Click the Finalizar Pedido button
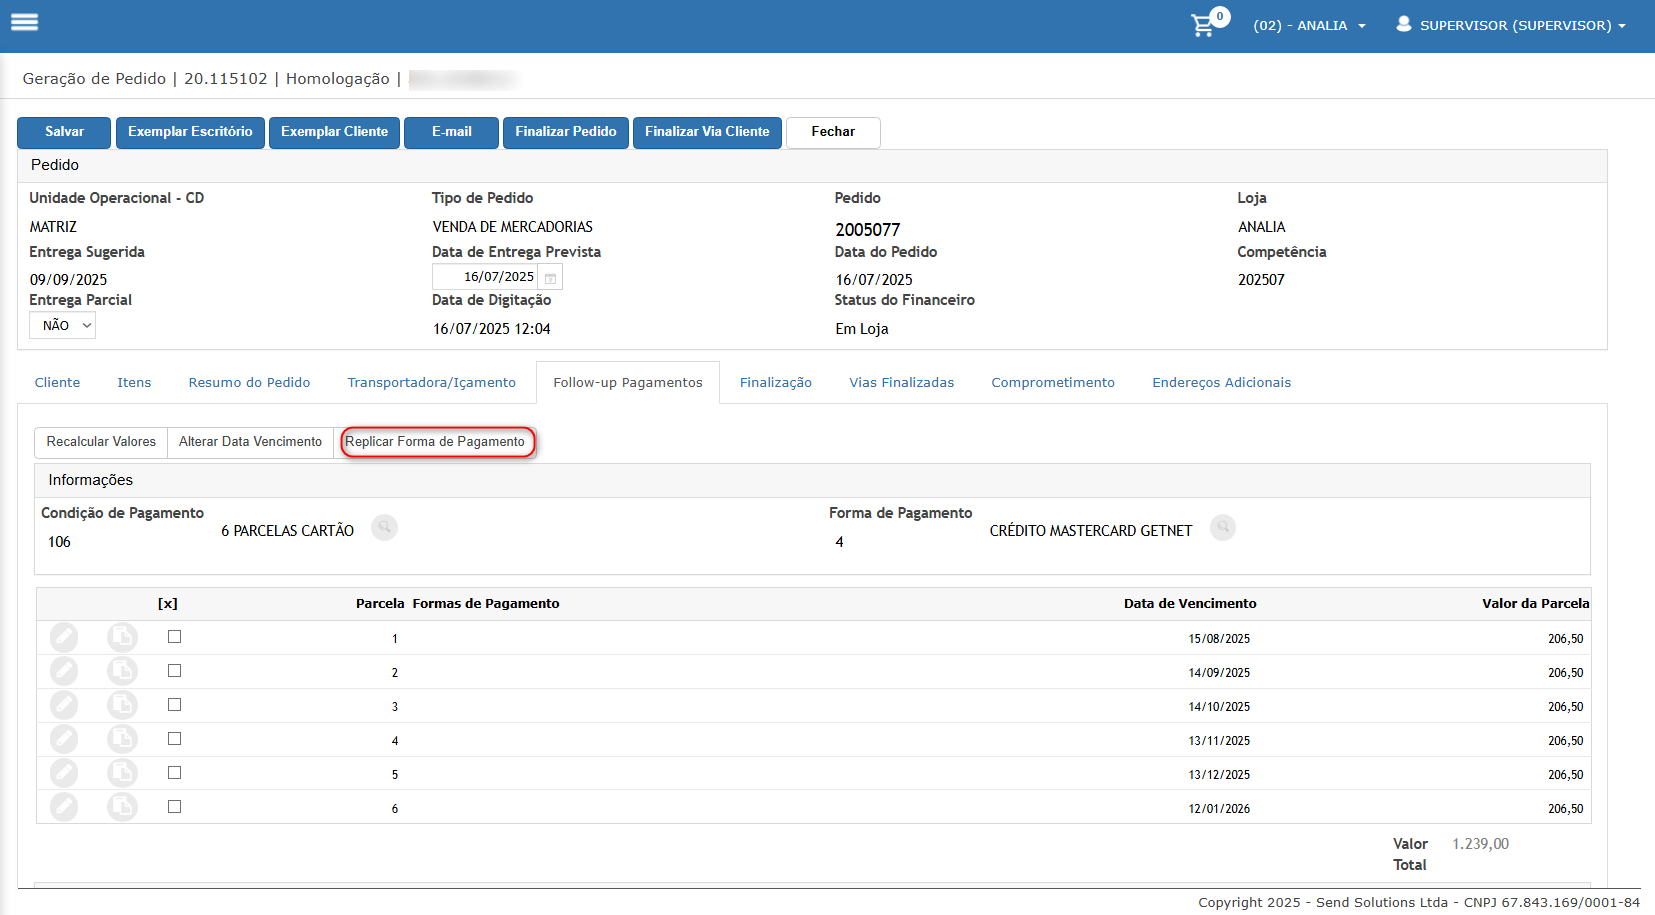Viewport: 1655px width, 915px height. [x=566, y=132]
